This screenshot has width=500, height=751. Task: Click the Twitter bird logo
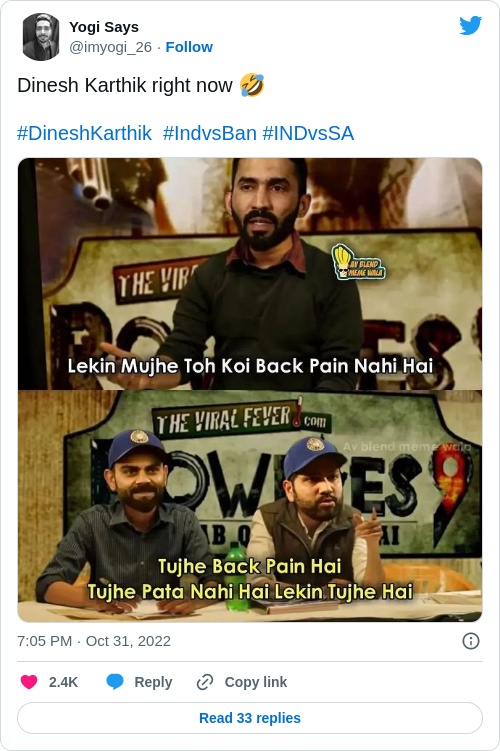(x=470, y=25)
